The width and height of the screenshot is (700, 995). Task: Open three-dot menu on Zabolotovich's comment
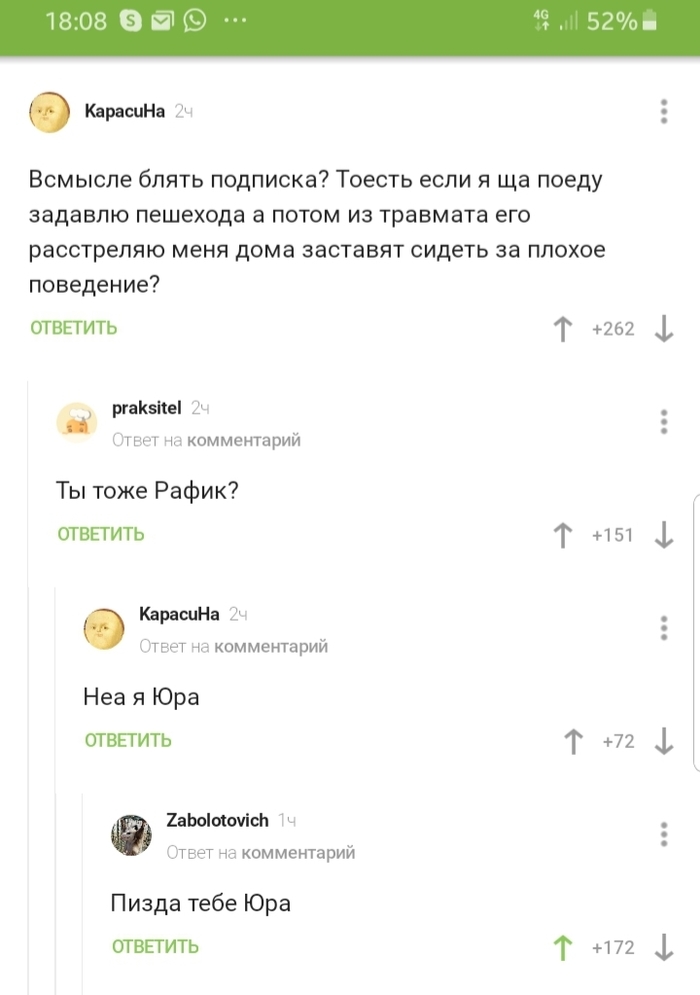tap(664, 834)
